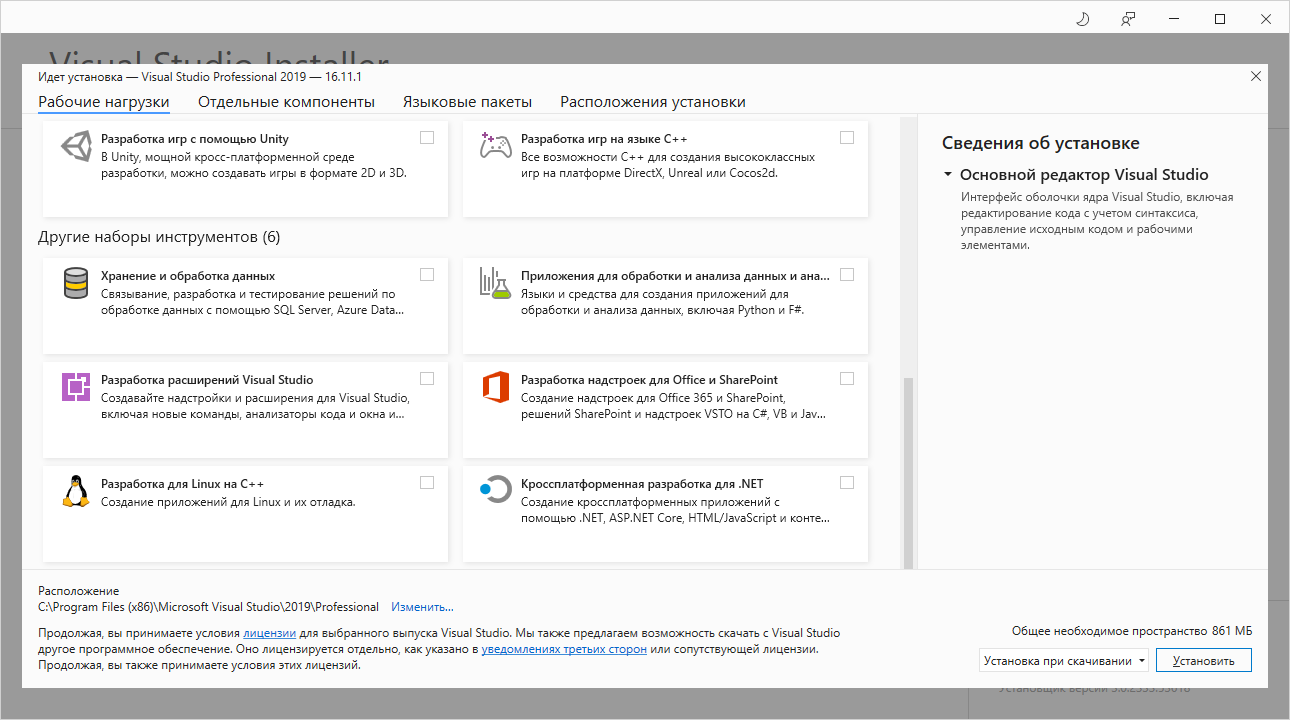Click the data storage database icon

pyautogui.click(x=76, y=284)
